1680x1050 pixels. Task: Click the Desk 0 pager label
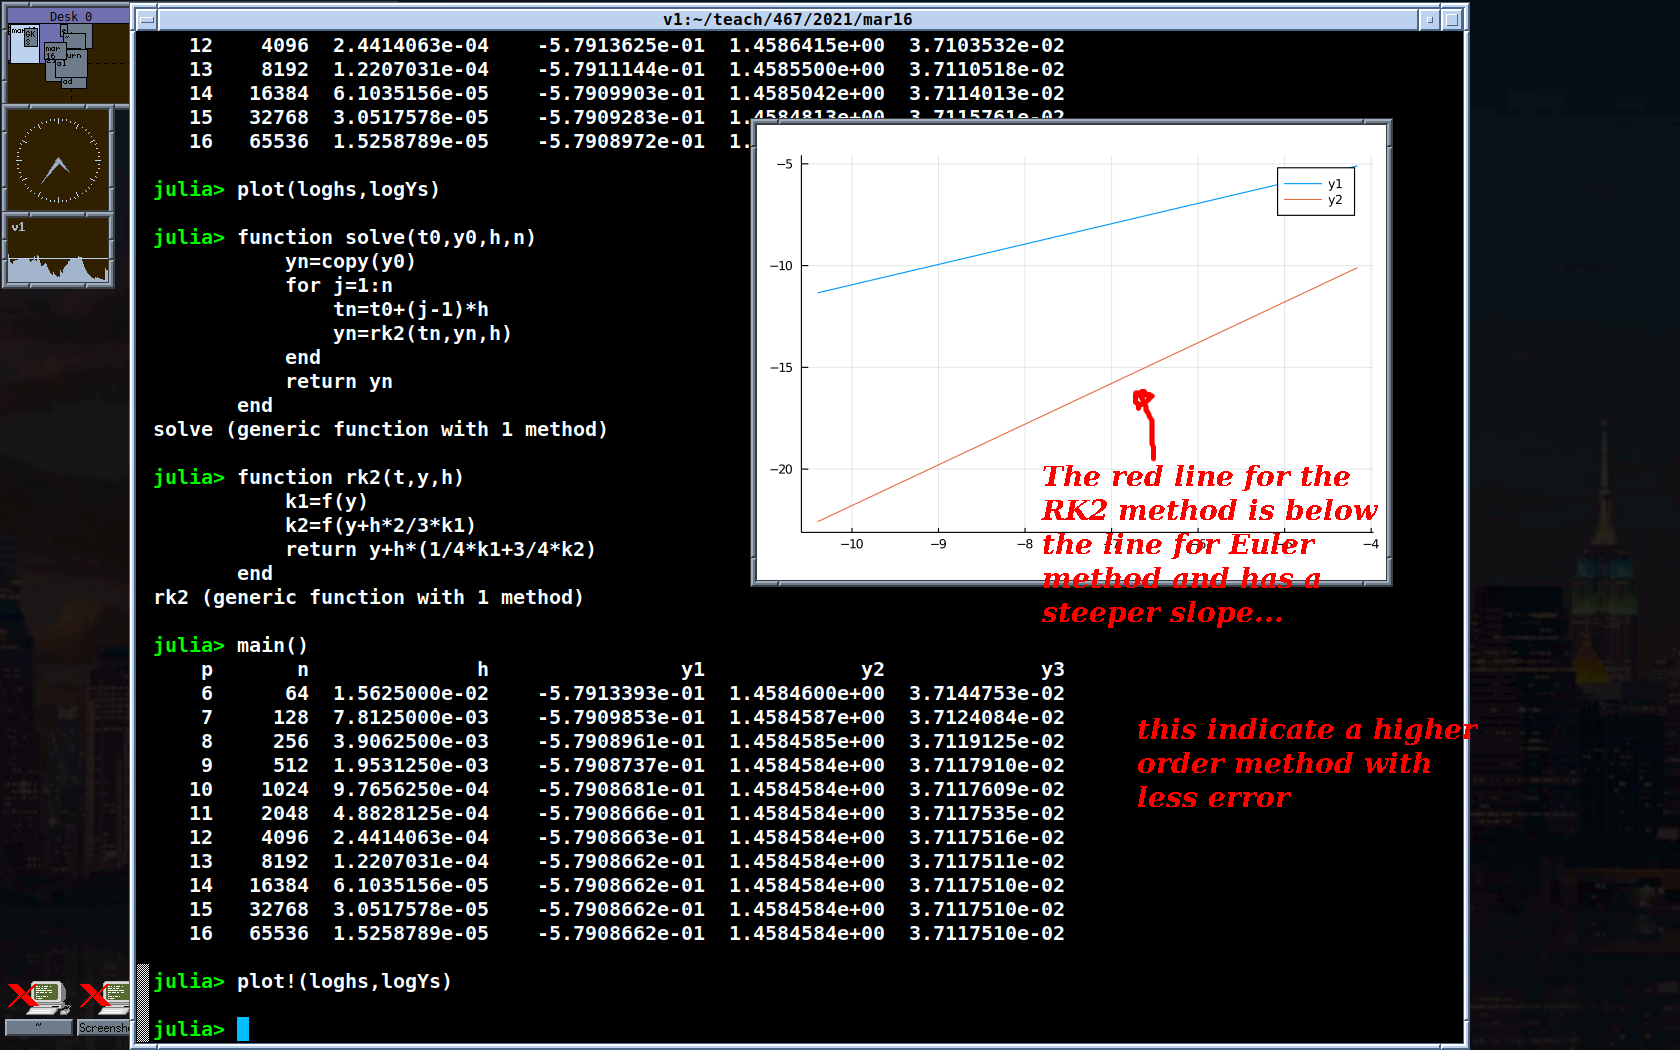[68, 16]
